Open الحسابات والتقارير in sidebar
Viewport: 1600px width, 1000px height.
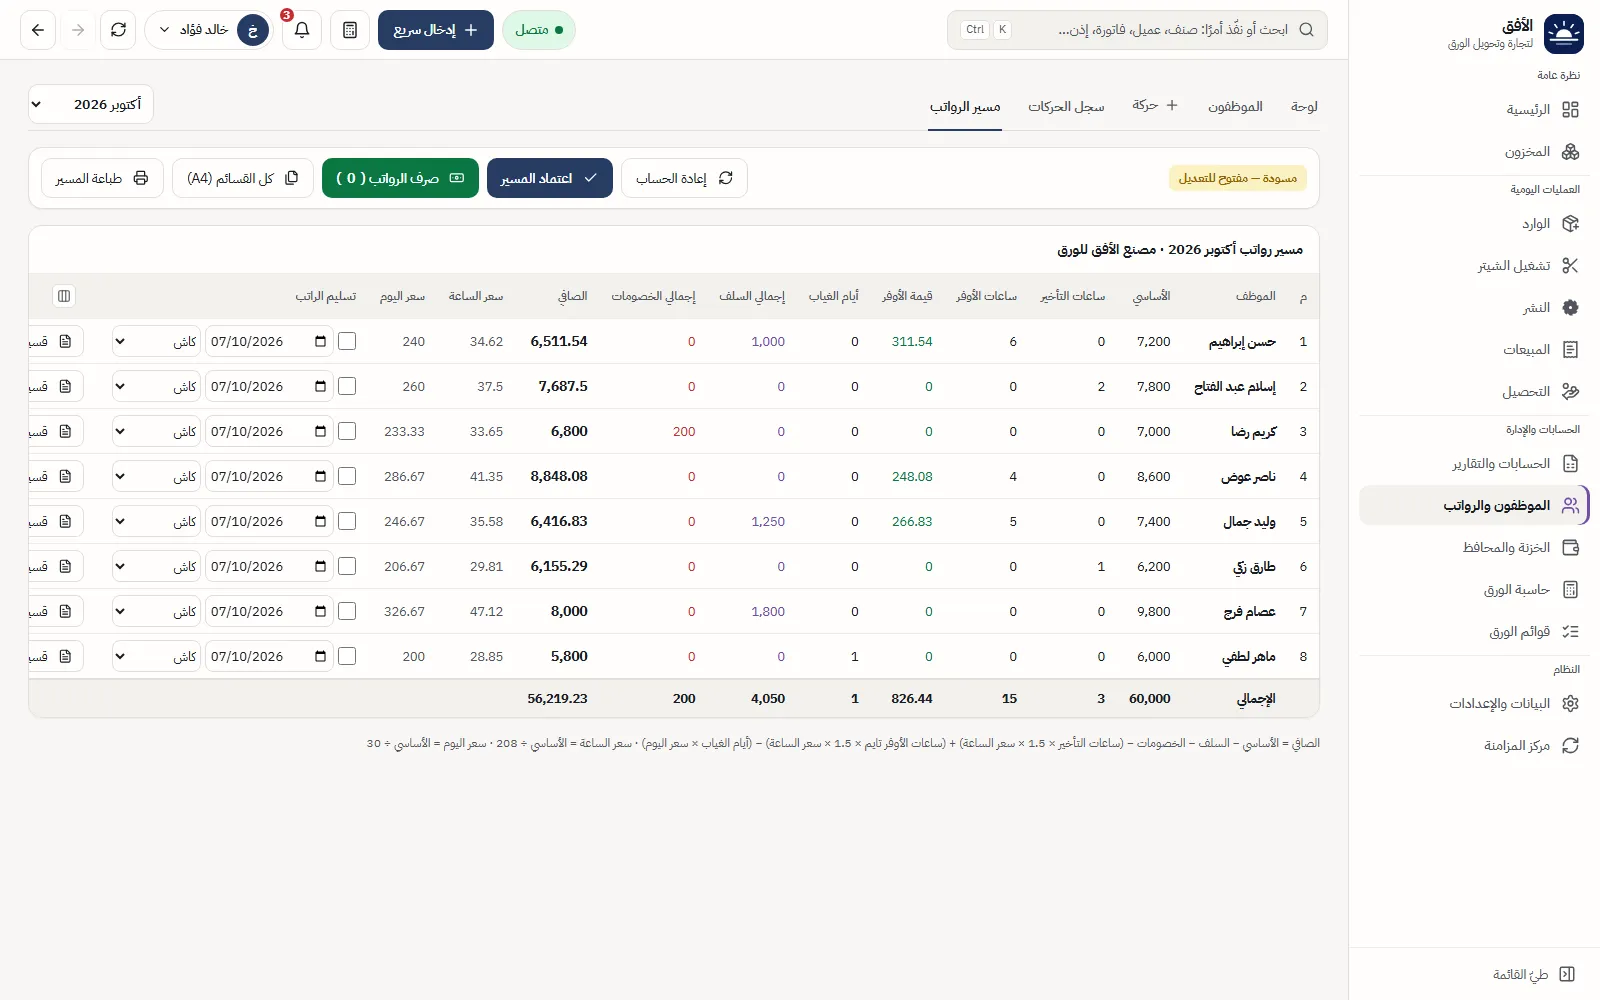[x=1474, y=464]
